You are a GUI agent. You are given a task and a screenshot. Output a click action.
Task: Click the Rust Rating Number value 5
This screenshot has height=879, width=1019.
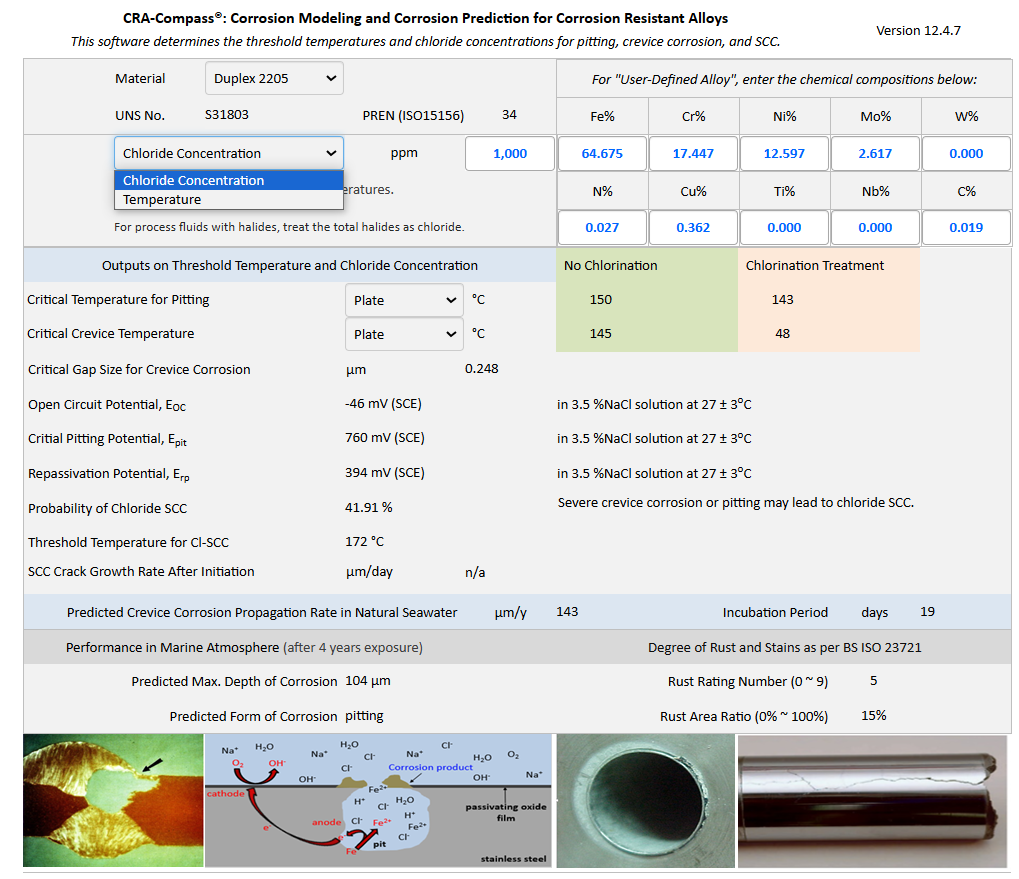tap(873, 681)
